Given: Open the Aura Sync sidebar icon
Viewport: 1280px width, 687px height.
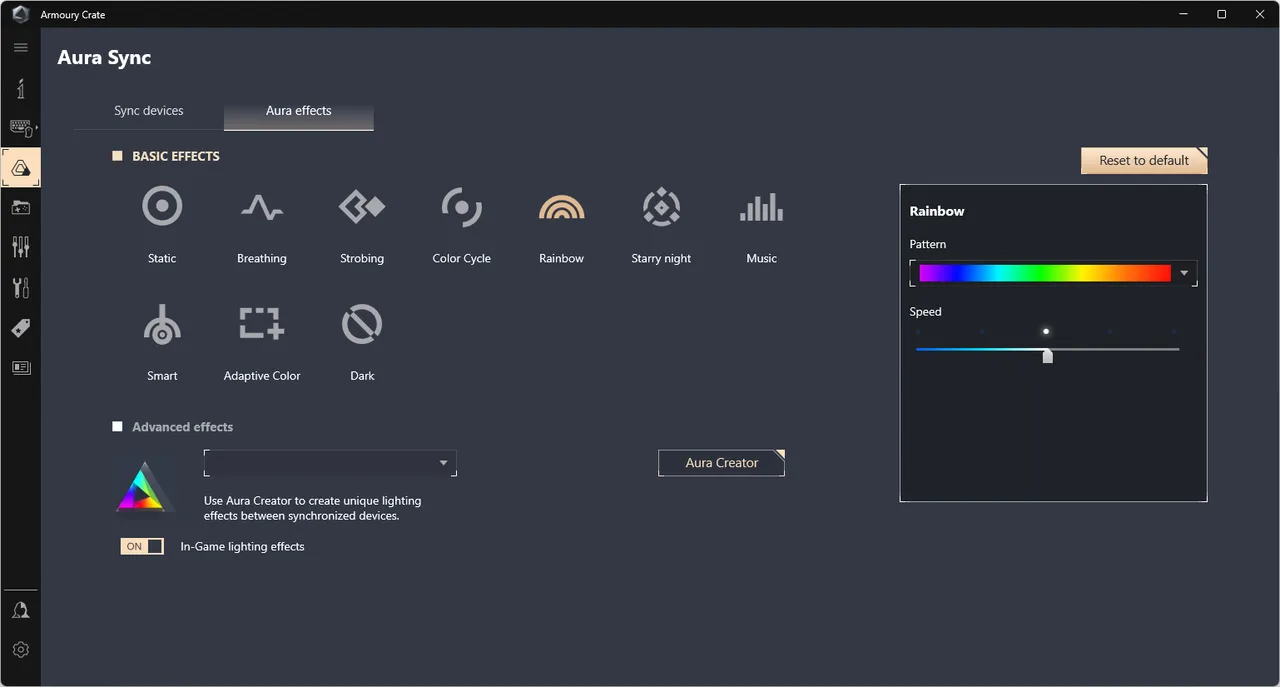Looking at the screenshot, I should [x=21, y=168].
